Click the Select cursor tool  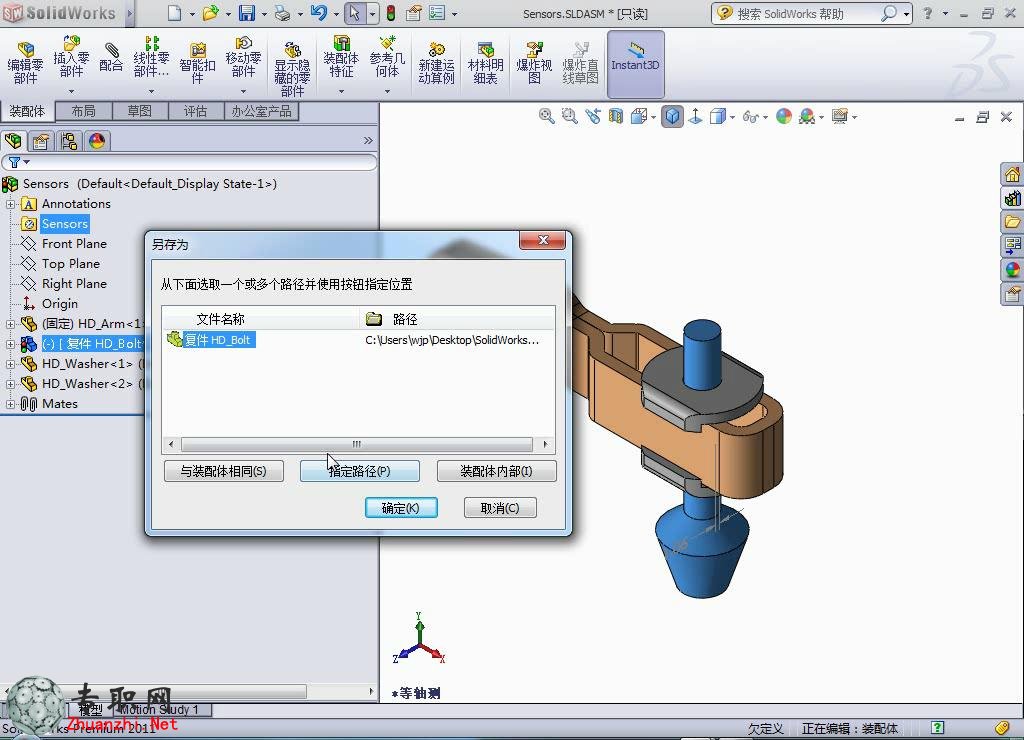[x=354, y=13]
